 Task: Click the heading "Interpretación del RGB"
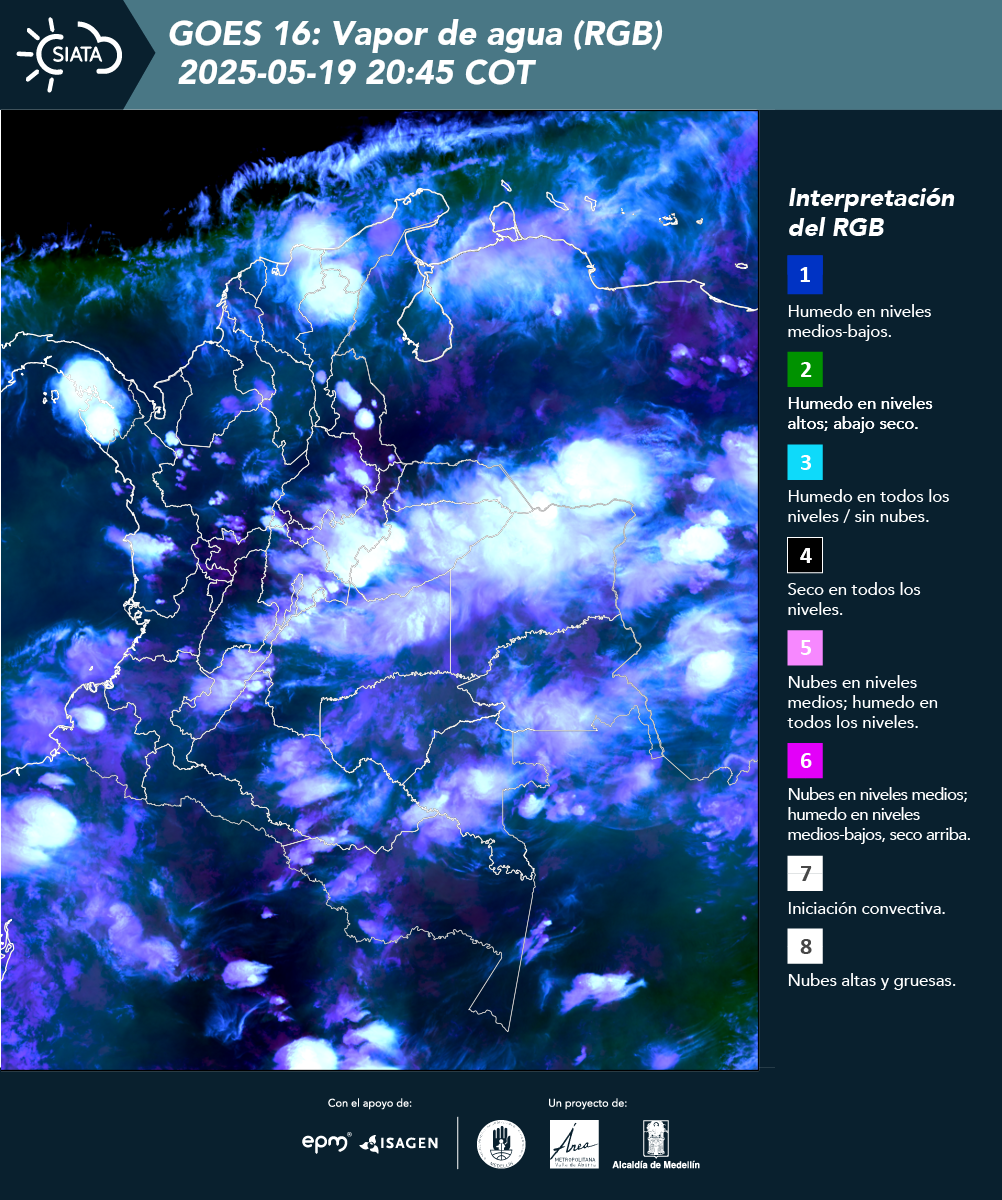pos(871,212)
